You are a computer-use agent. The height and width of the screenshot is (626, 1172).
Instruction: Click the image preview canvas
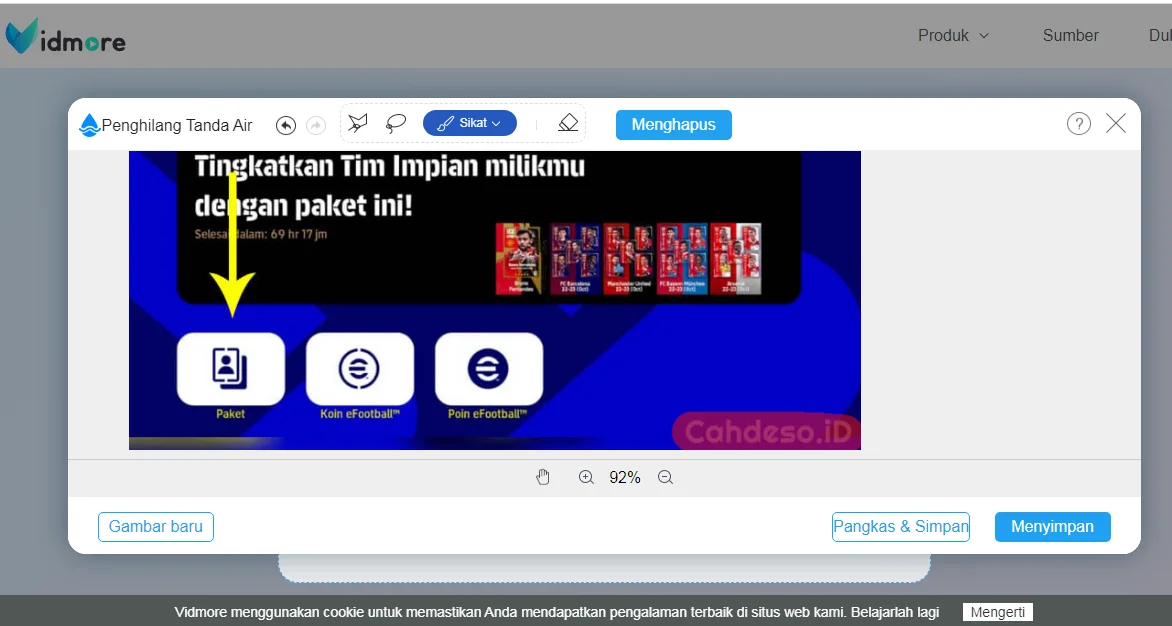click(495, 300)
